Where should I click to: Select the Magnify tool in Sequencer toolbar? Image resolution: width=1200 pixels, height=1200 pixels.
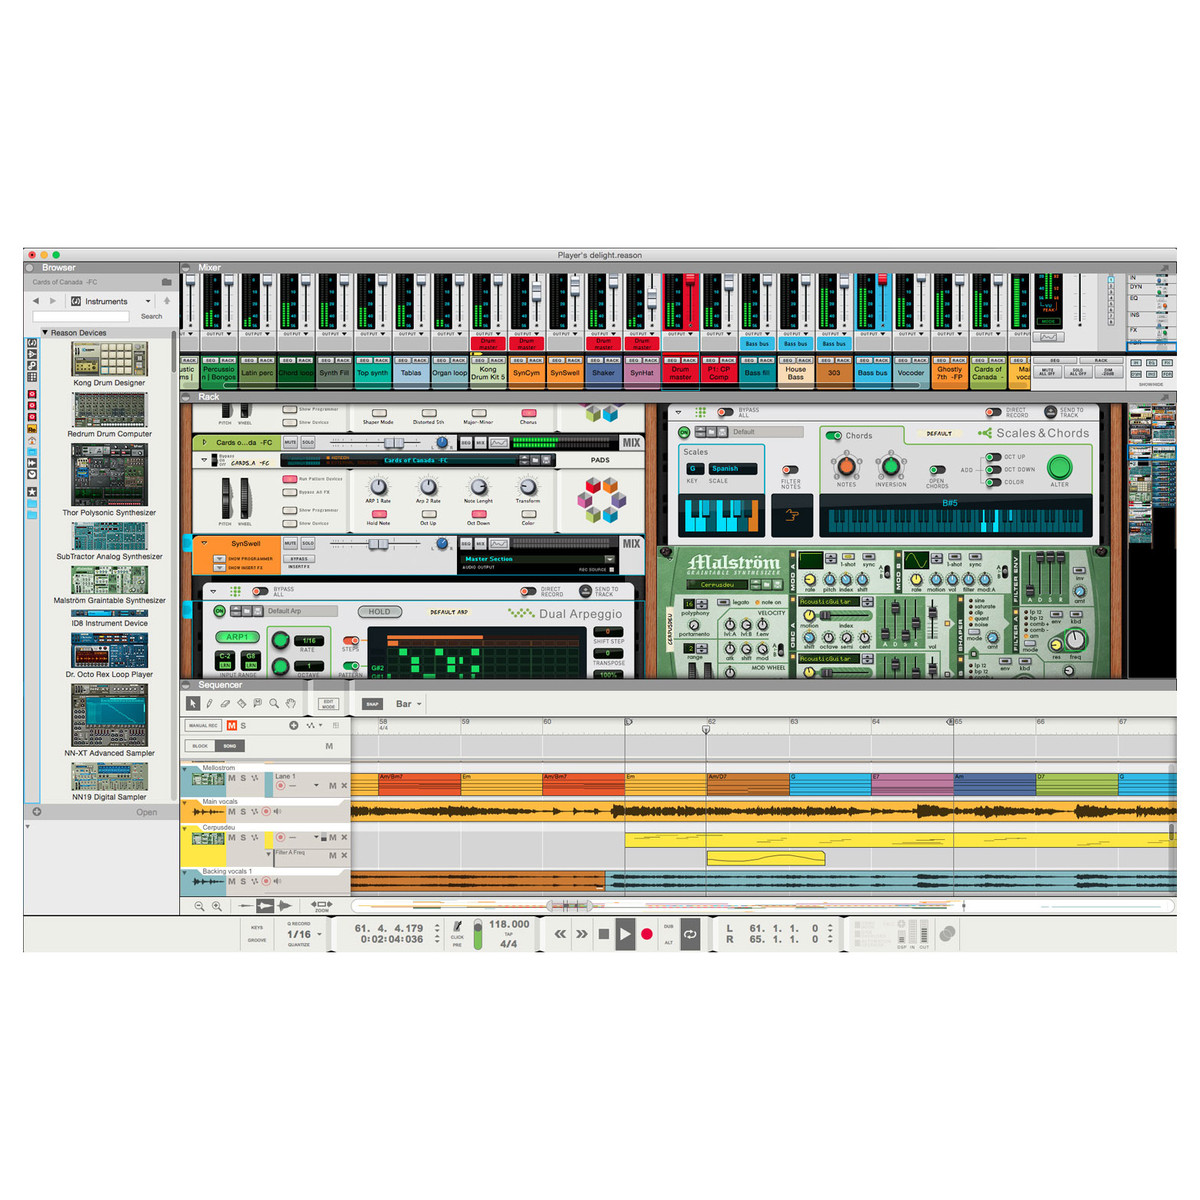click(x=274, y=704)
